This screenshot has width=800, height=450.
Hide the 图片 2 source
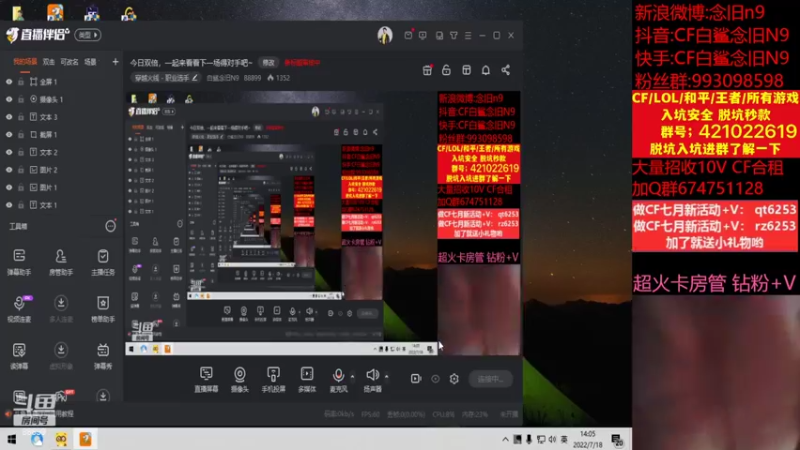9,170
